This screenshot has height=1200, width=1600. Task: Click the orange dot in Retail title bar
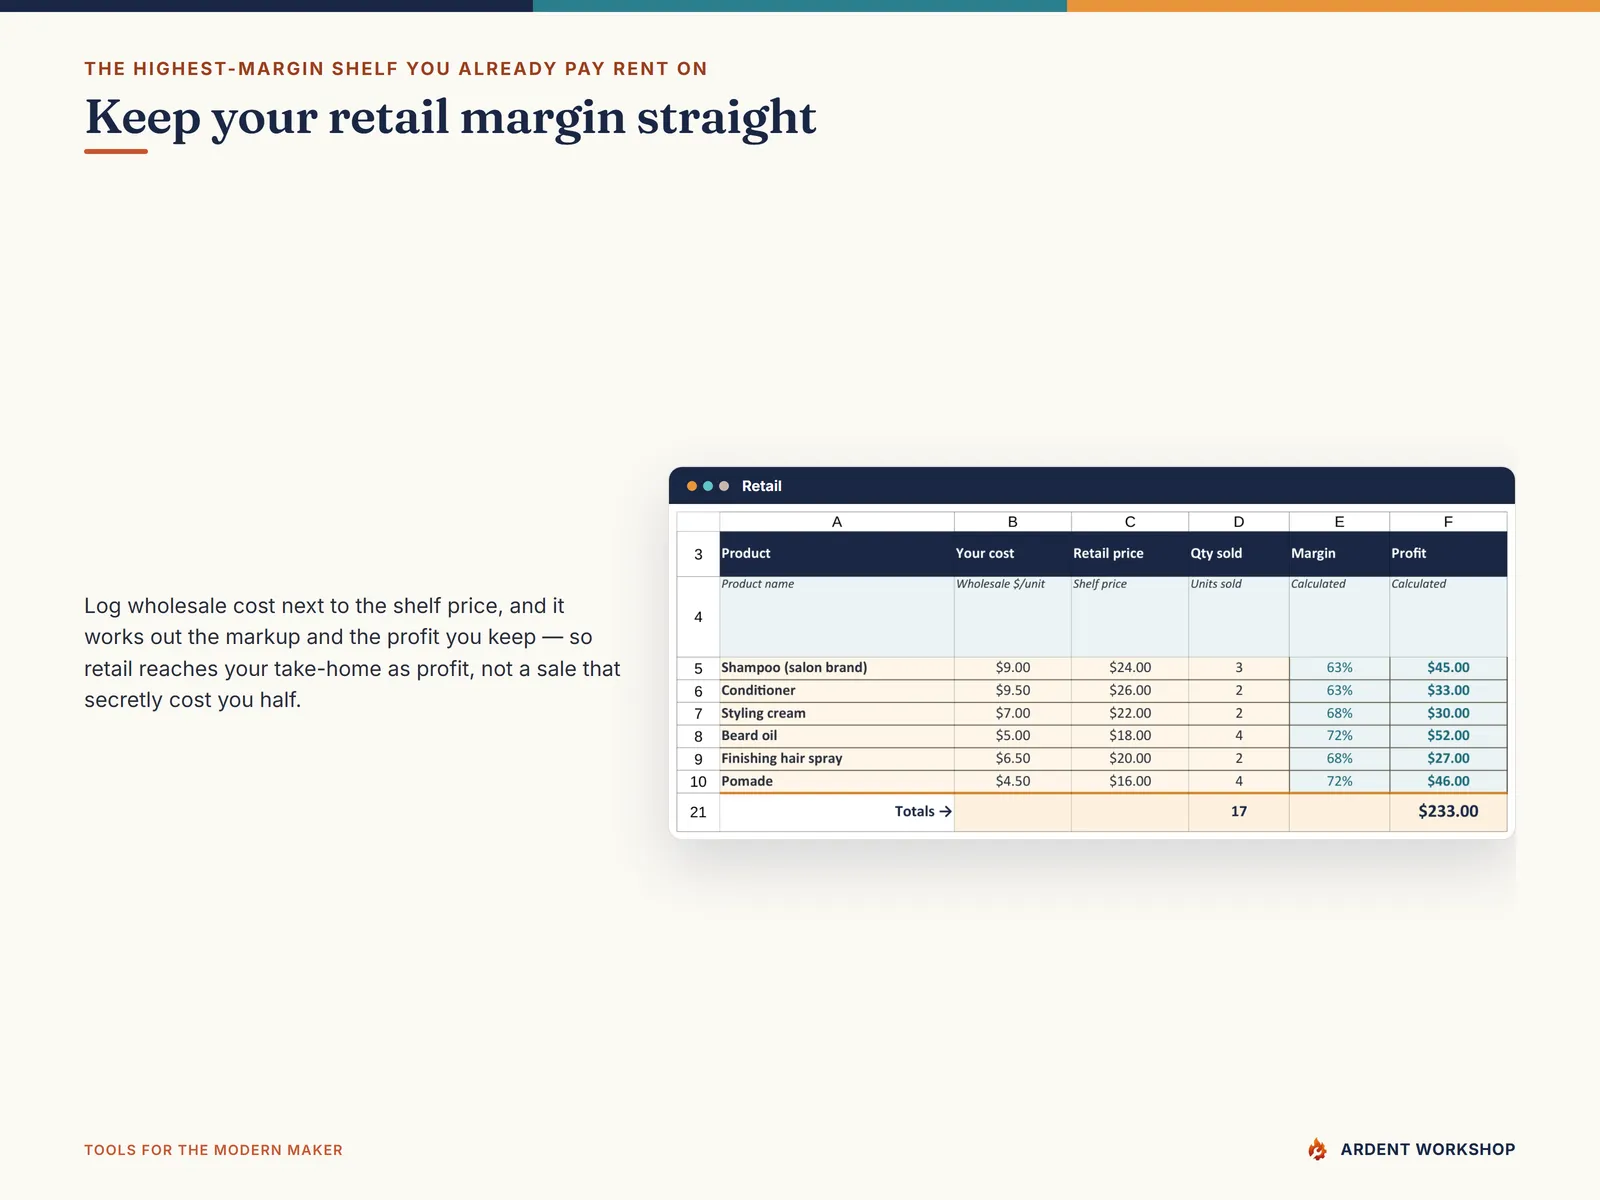692,486
